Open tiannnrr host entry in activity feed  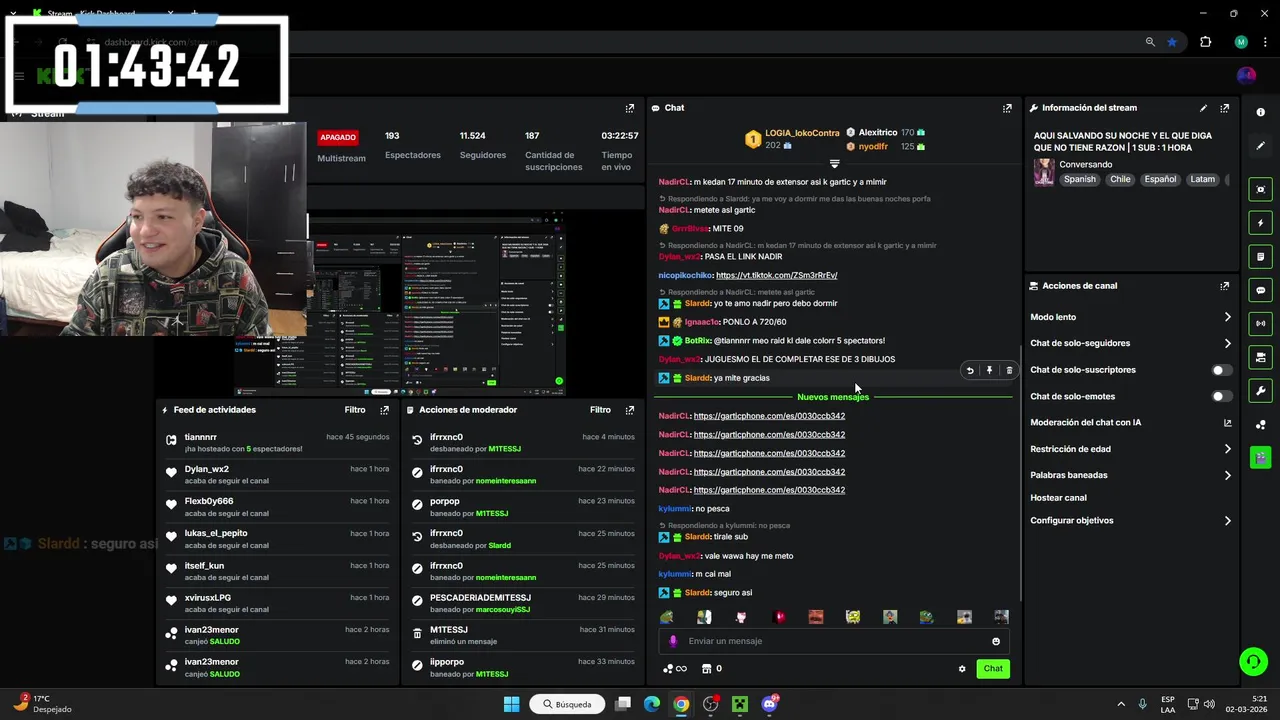[x=278, y=443]
